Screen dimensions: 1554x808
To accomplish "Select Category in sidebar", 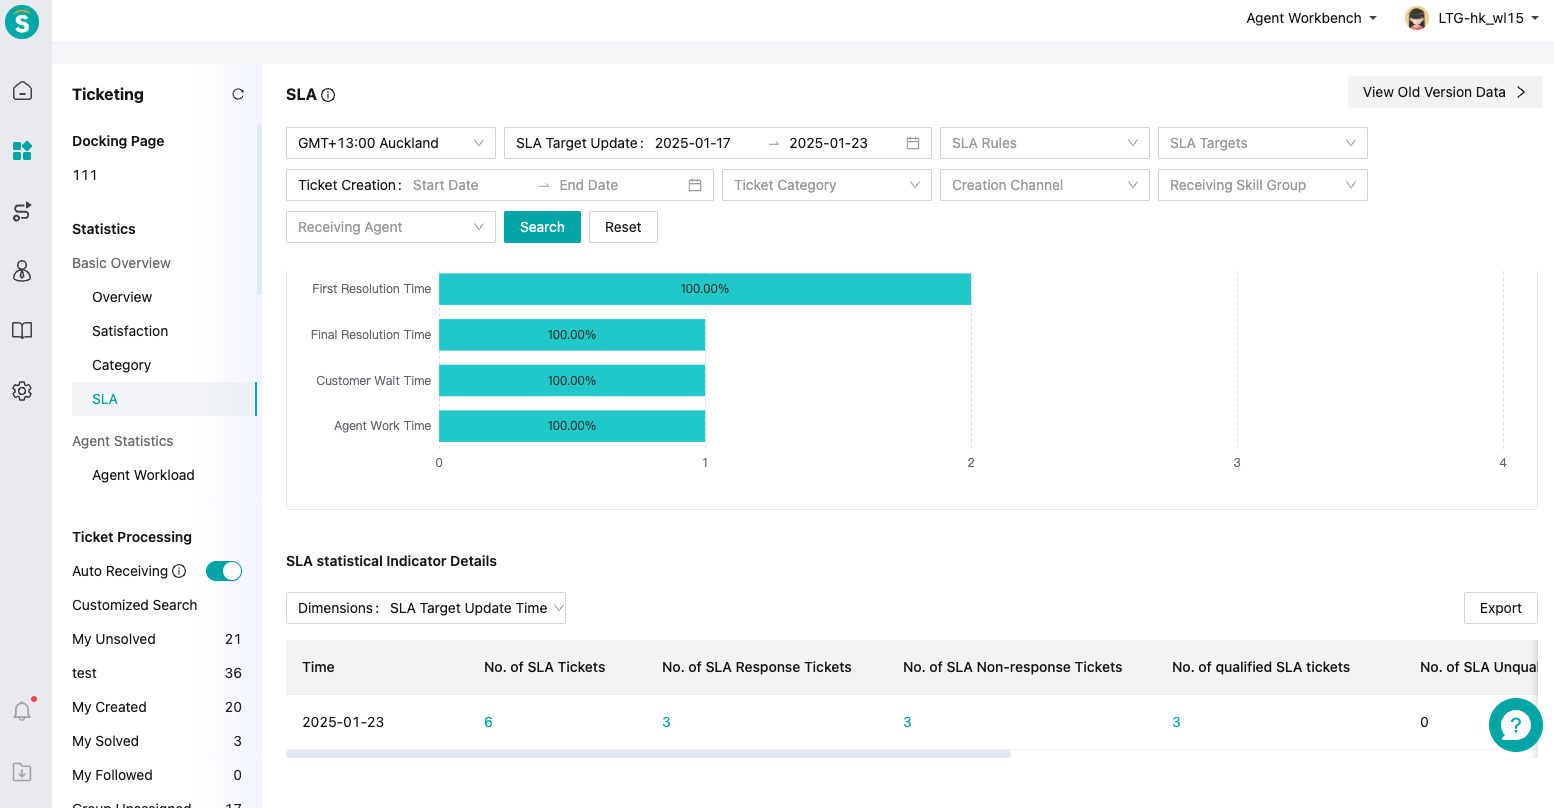I will tap(121, 365).
